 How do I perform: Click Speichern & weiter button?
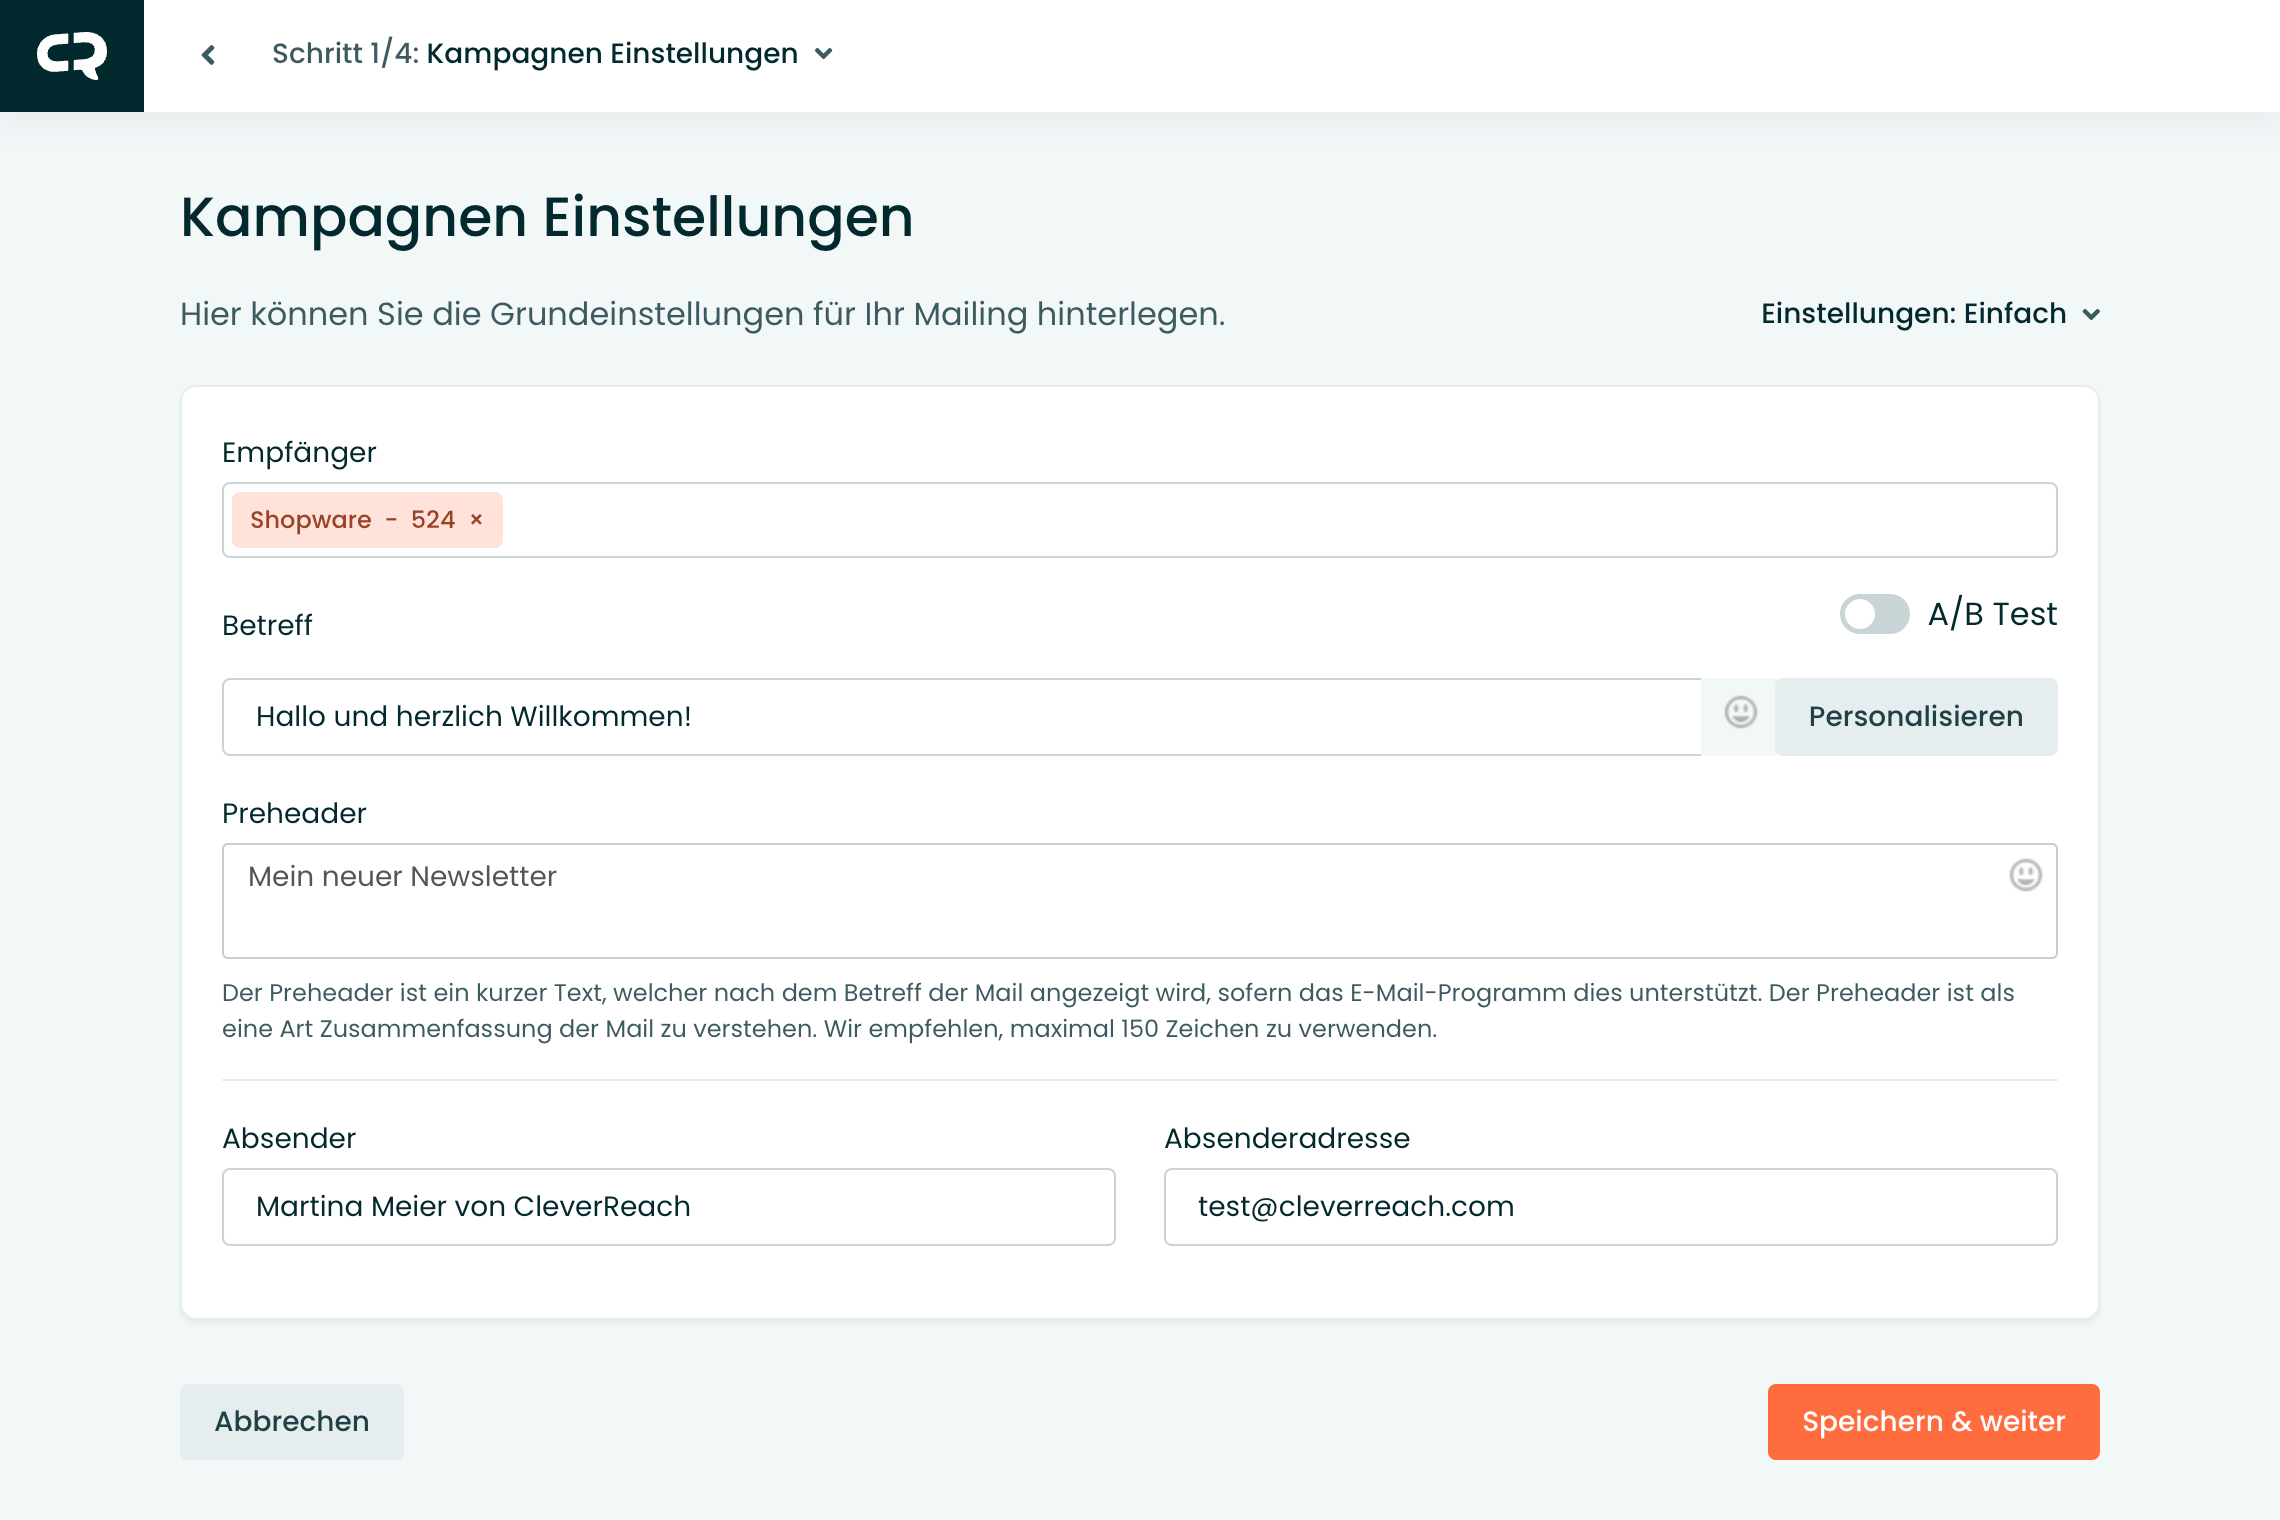click(1933, 1421)
